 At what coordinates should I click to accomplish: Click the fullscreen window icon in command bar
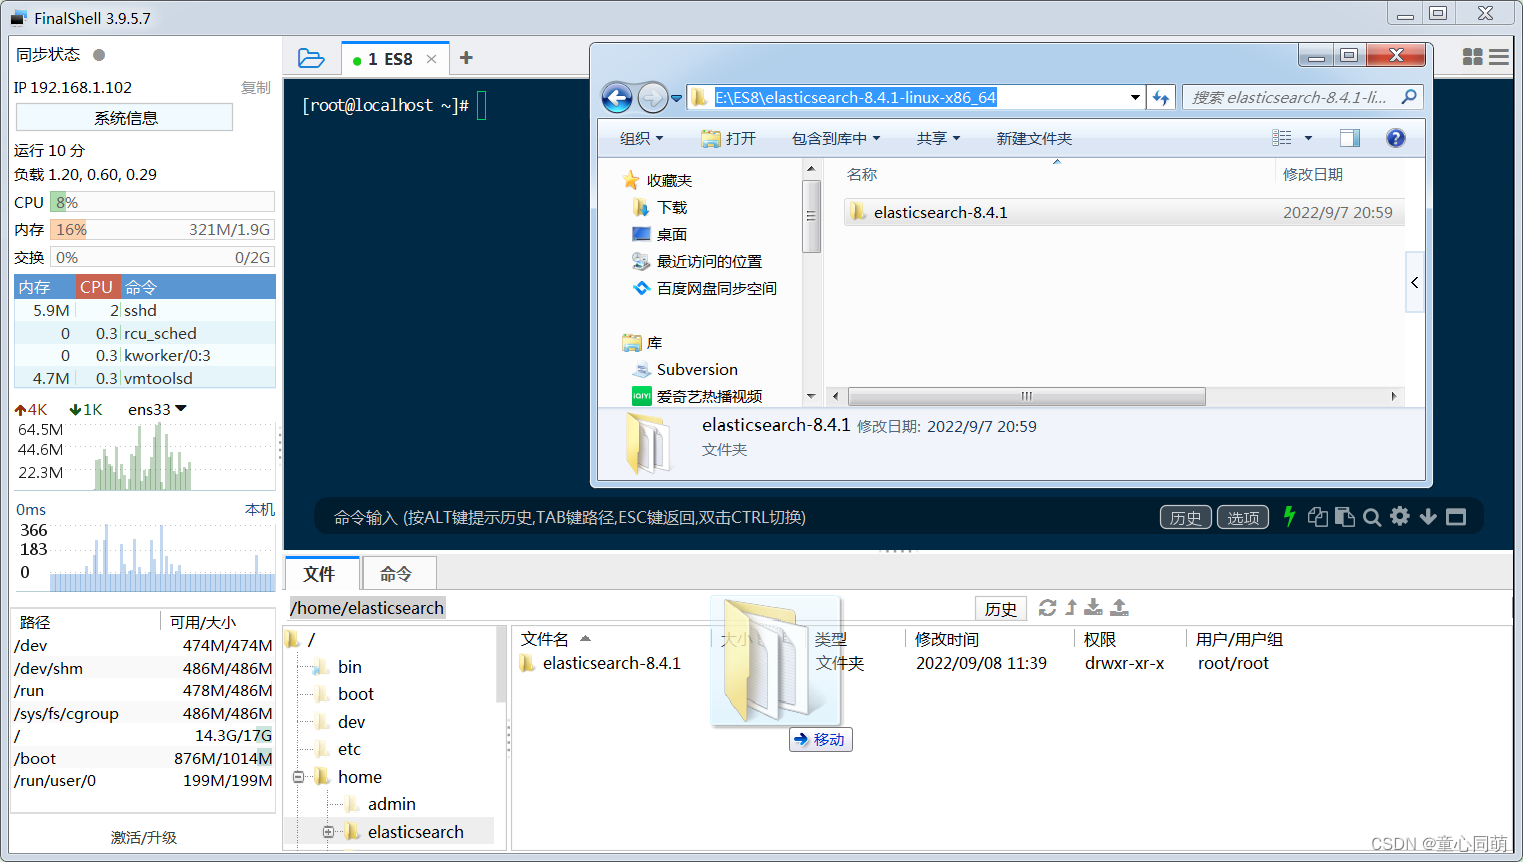[x=1456, y=517]
